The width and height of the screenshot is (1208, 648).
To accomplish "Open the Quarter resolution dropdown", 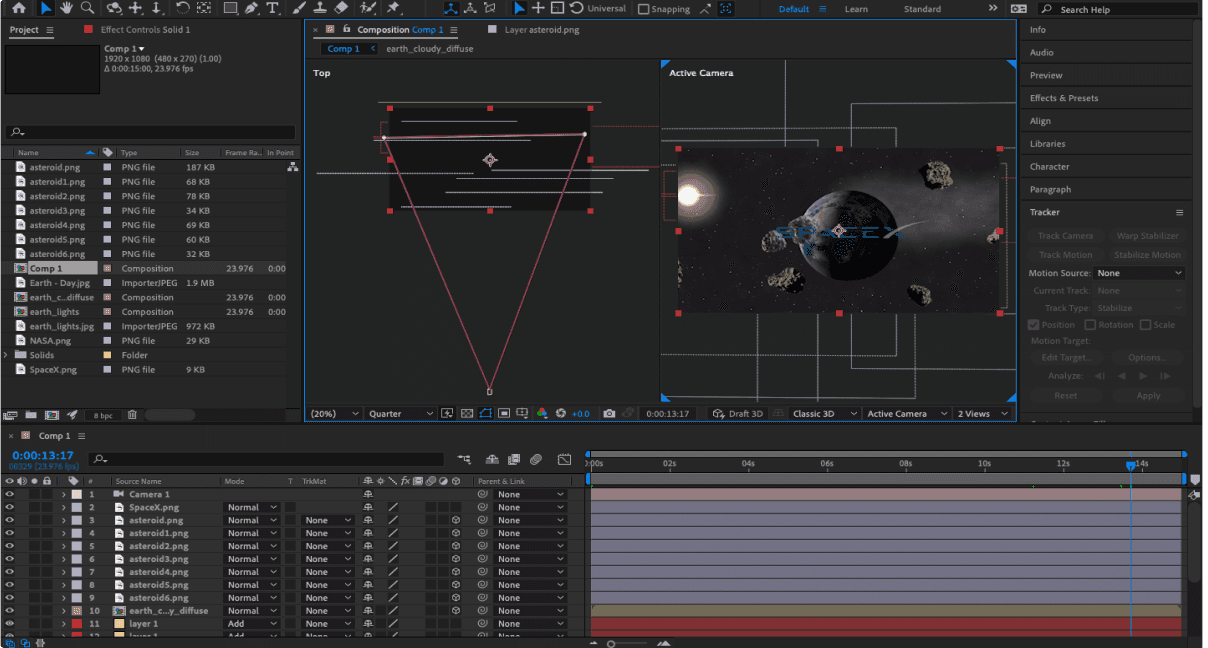I will 400,413.
